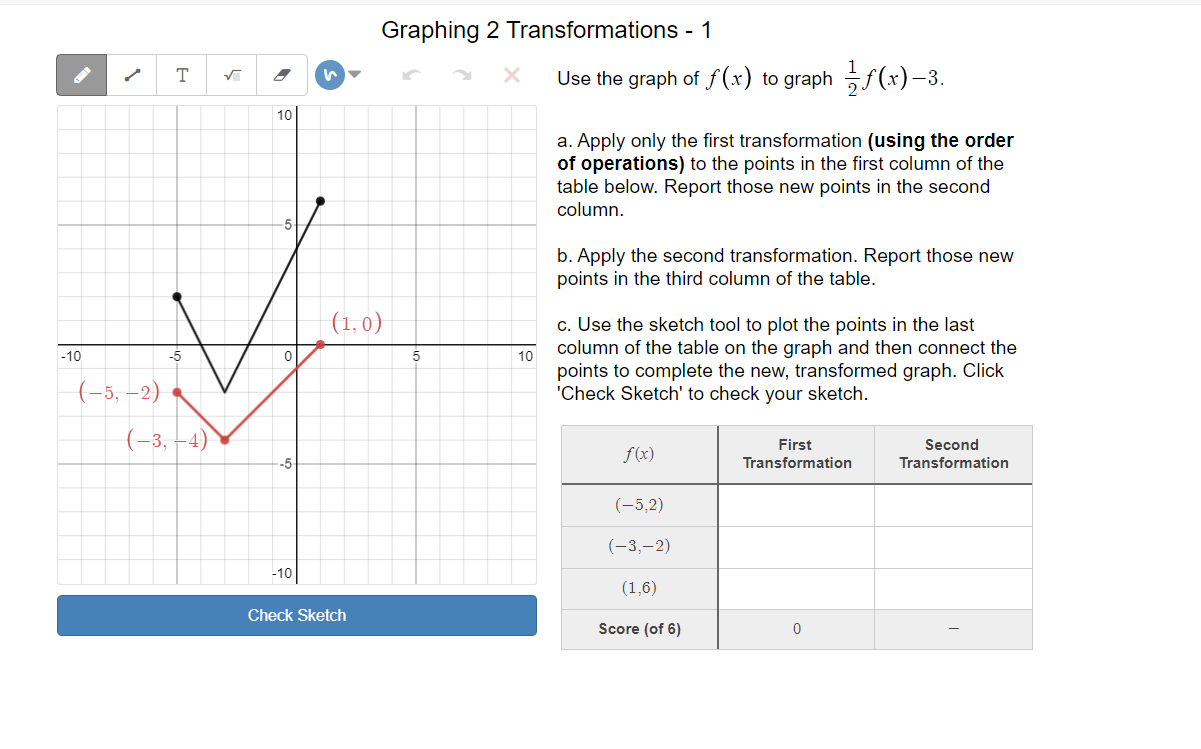Click the red point labeled (-5,-2)
Screen dimensions: 1201x749
(176, 394)
